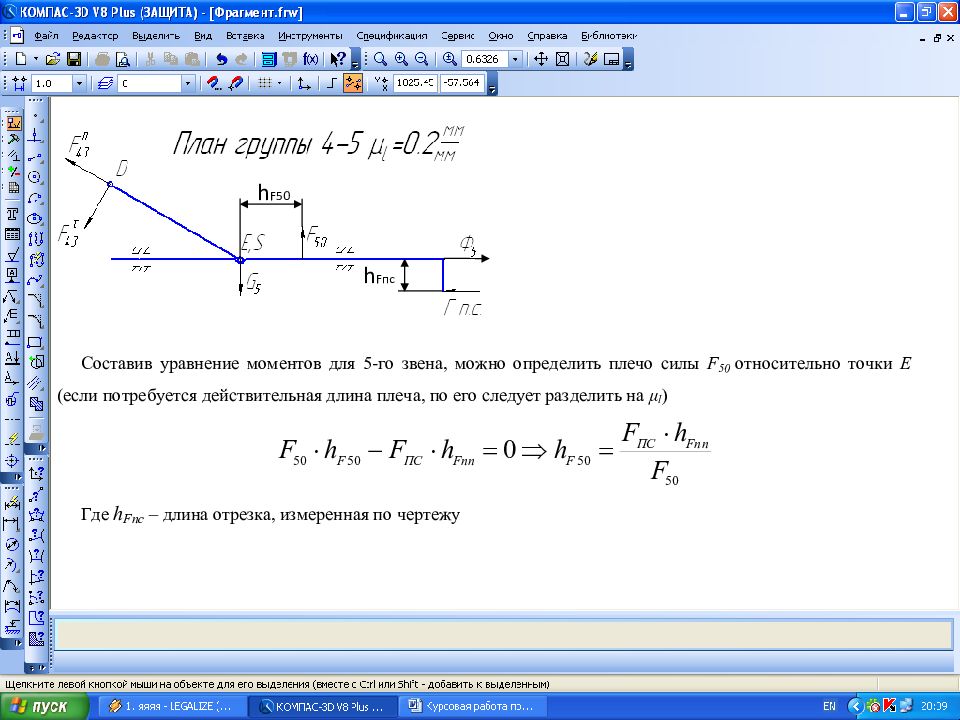
Task: Select the rectangle drawing tool
Action: 35,342
